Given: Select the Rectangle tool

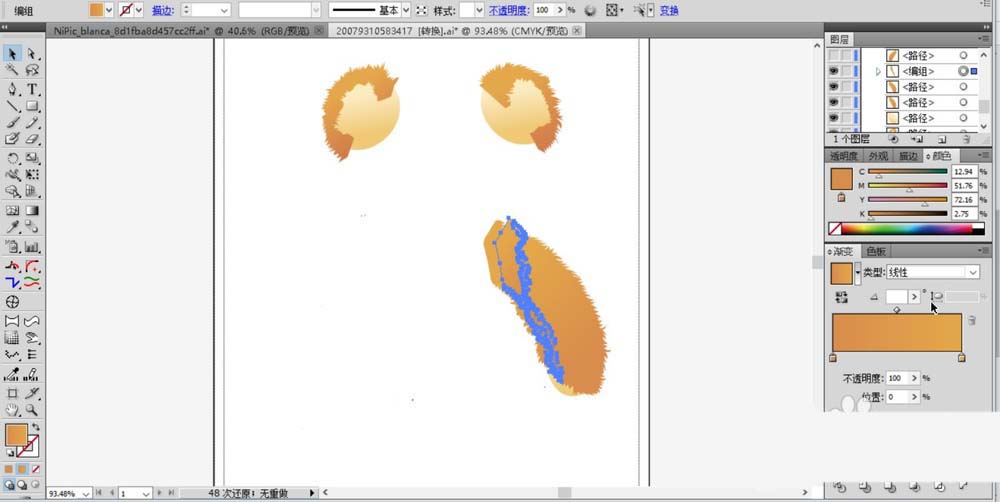Looking at the screenshot, I should [x=32, y=106].
